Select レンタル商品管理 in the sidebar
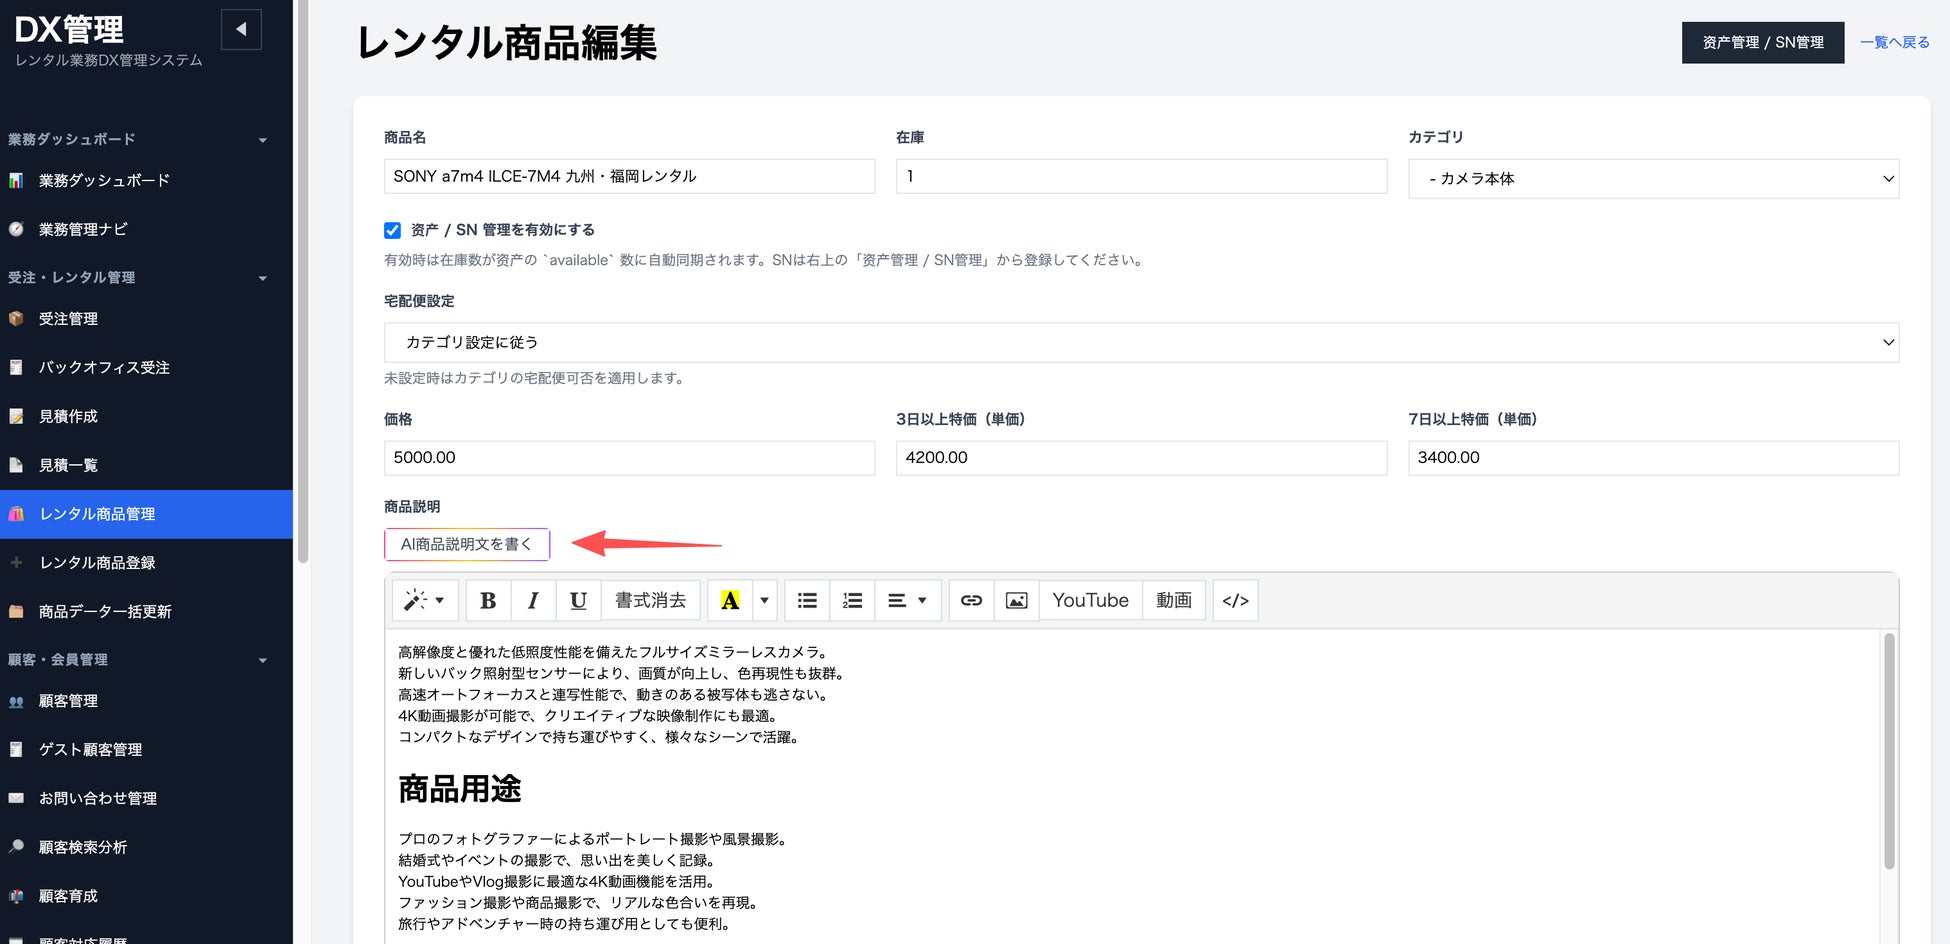Image resolution: width=1950 pixels, height=944 pixels. tap(146, 514)
